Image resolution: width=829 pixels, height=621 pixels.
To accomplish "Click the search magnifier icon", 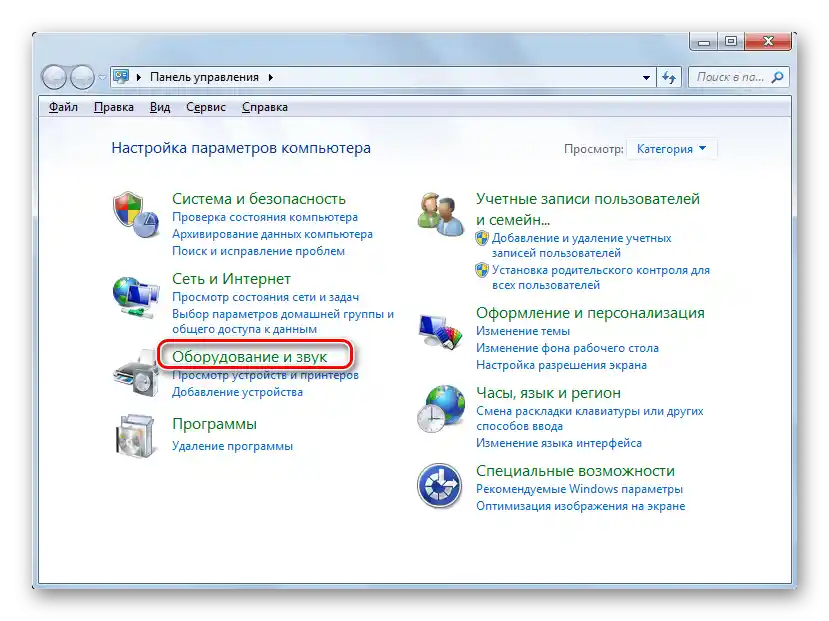I will tap(777, 77).
